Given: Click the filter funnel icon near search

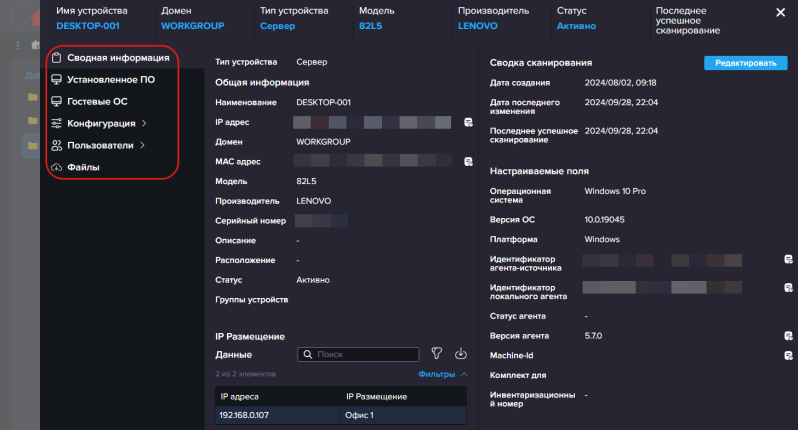Looking at the screenshot, I should click(x=437, y=353).
